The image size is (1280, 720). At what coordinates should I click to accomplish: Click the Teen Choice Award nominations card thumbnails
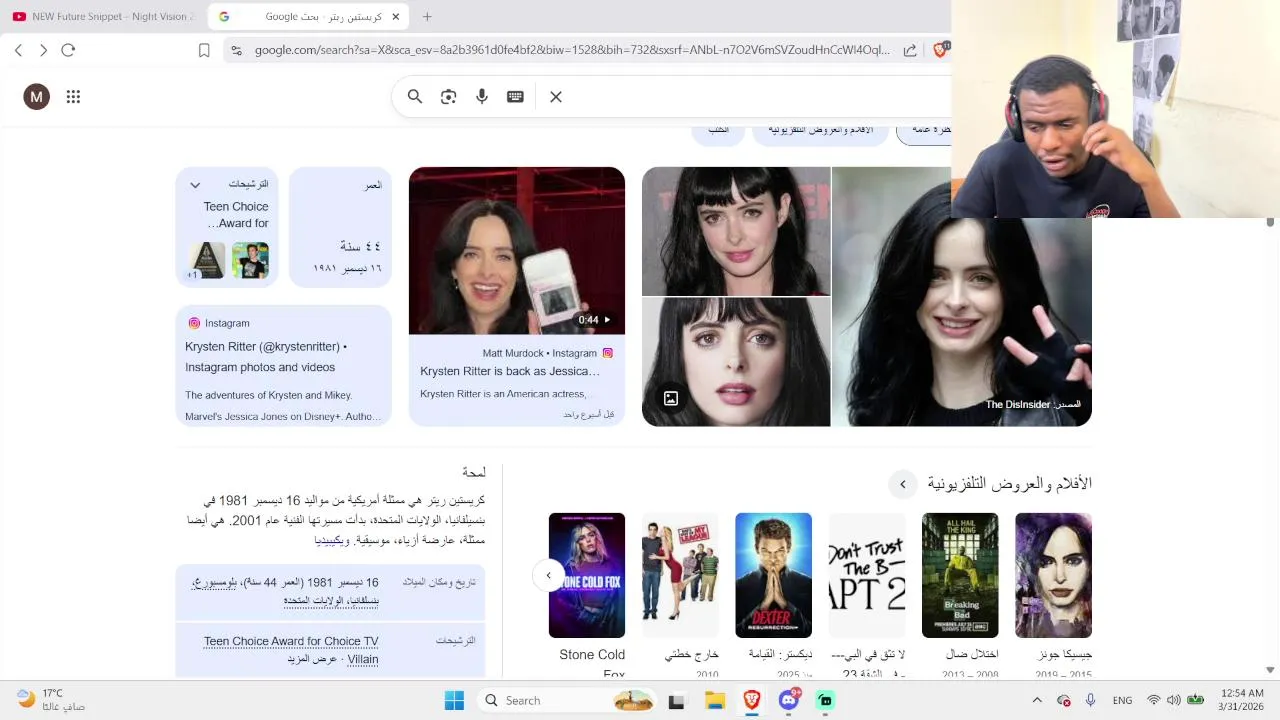[228, 261]
